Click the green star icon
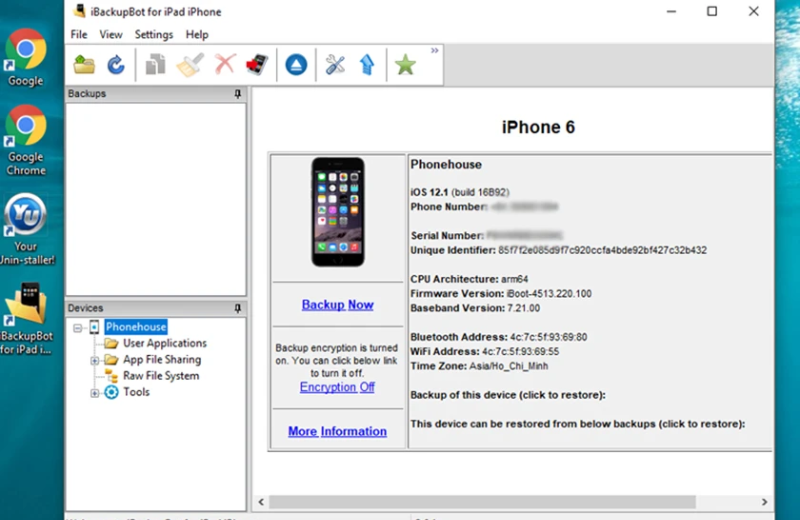800x520 pixels. (405, 65)
